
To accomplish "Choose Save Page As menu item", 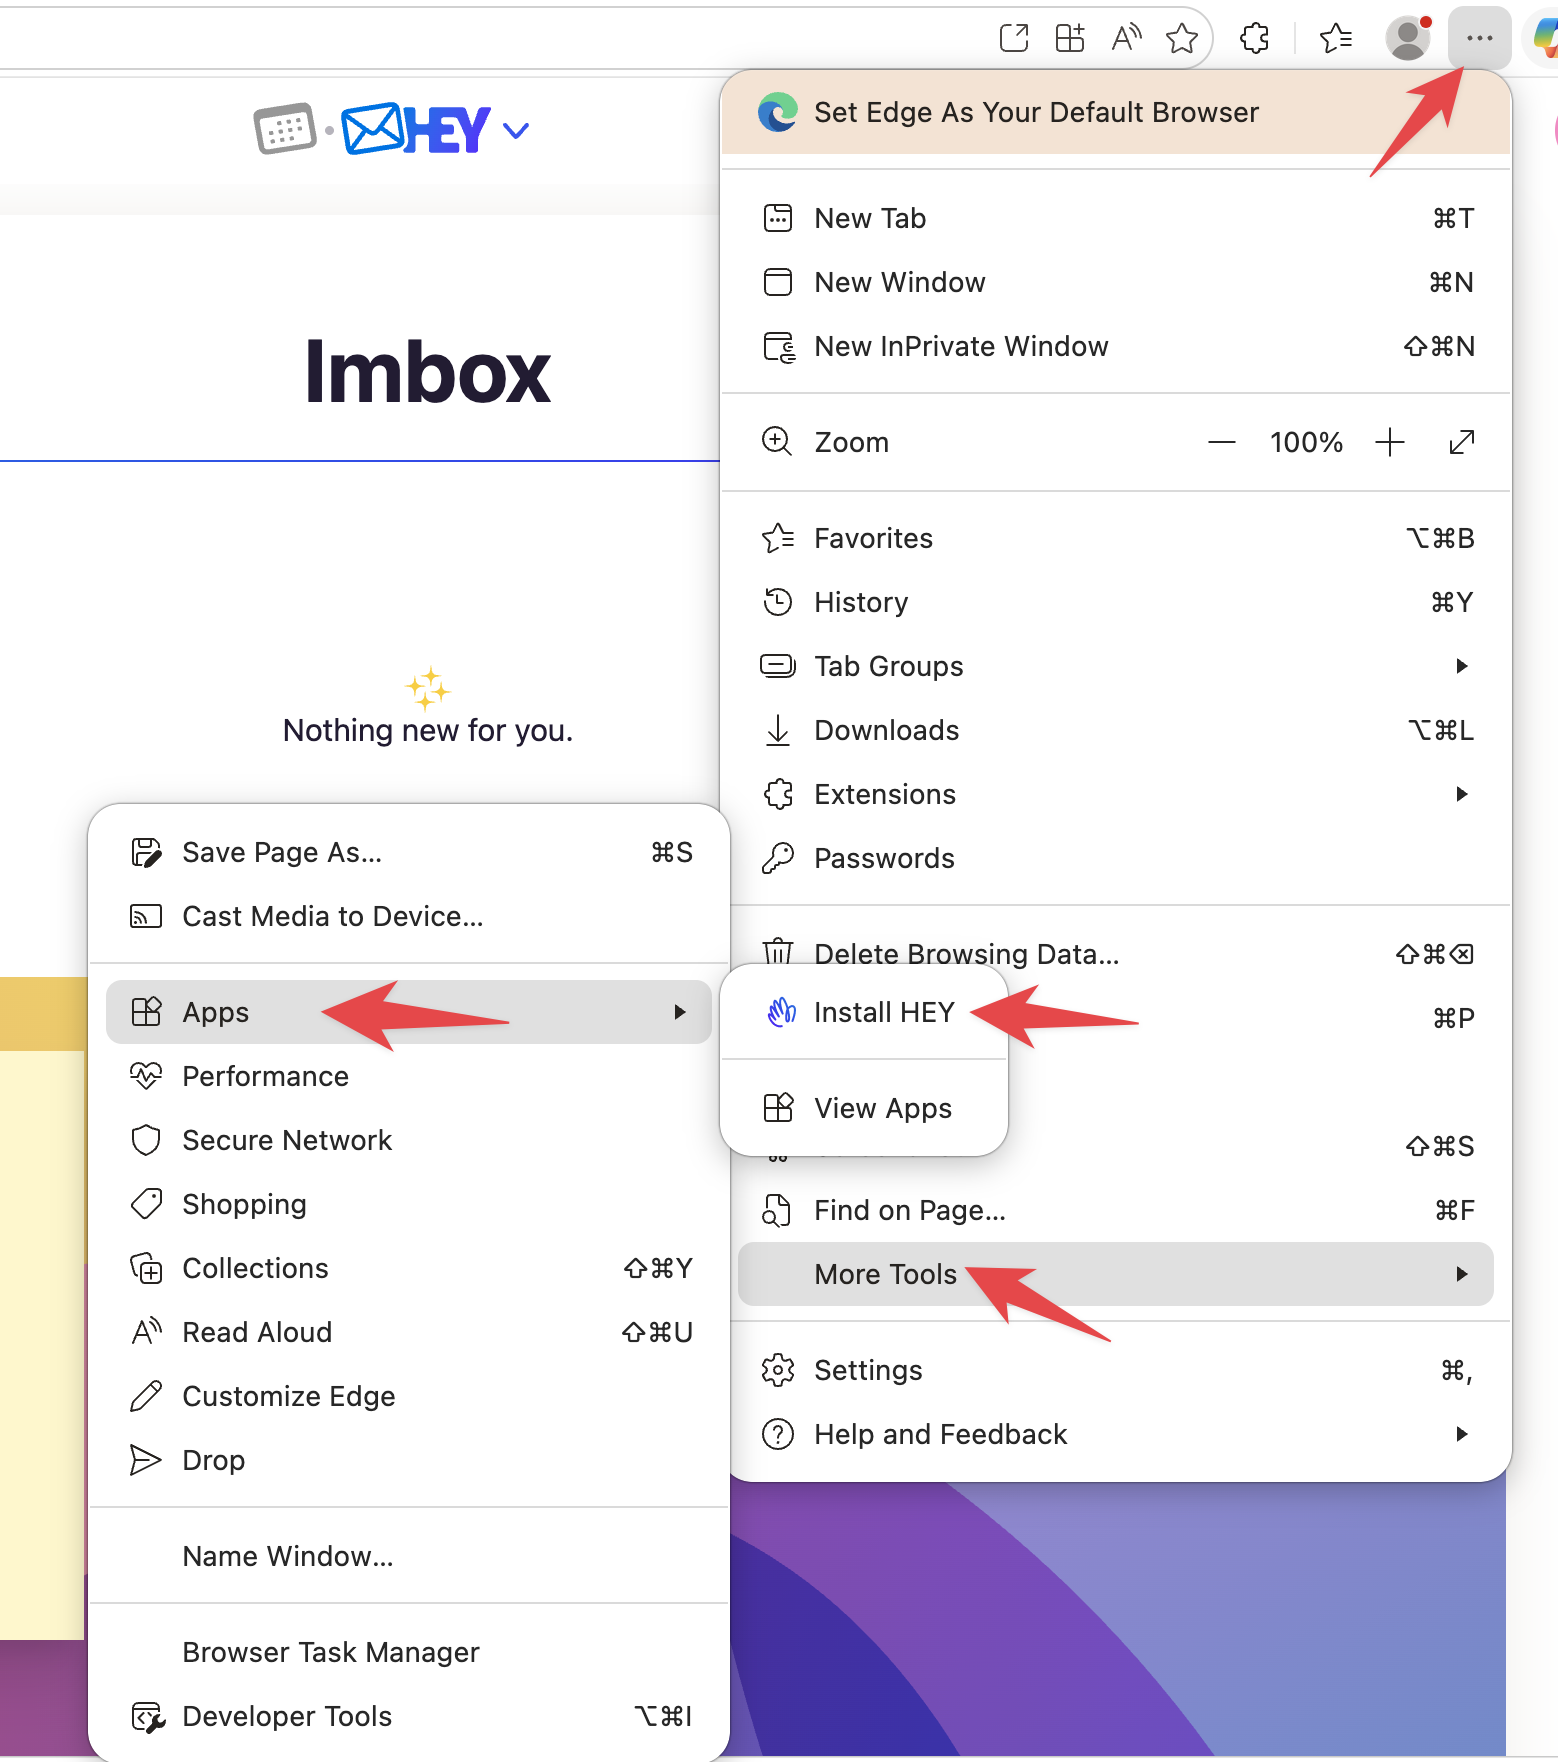I will 409,852.
